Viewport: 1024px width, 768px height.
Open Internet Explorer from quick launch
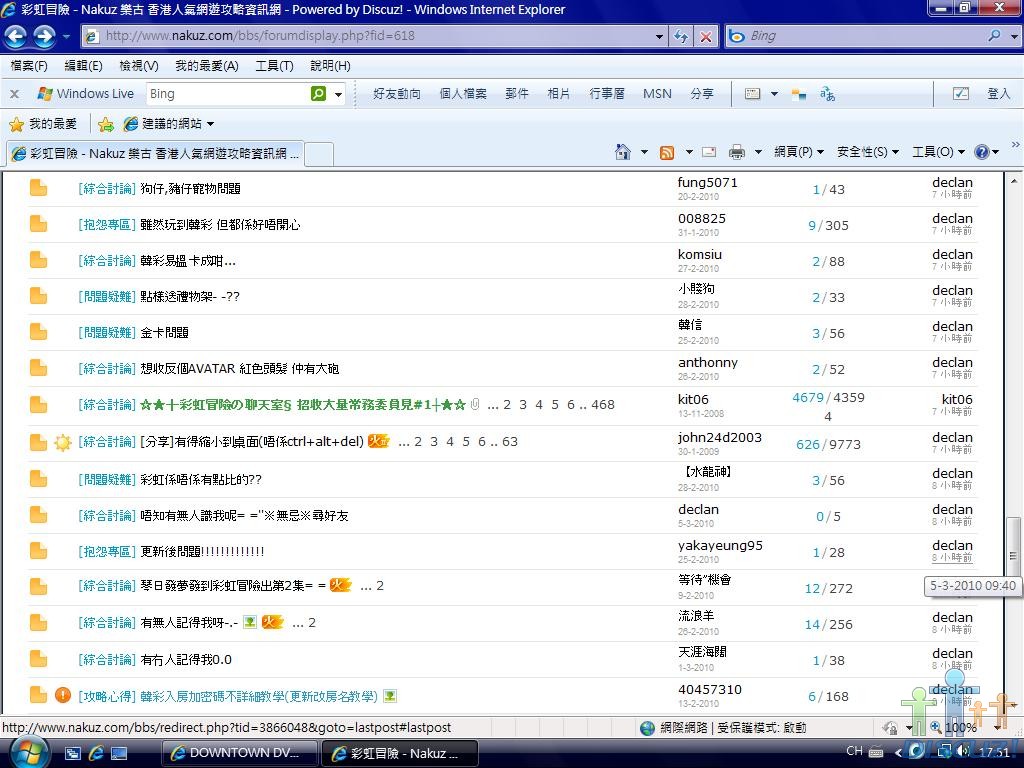click(96, 753)
